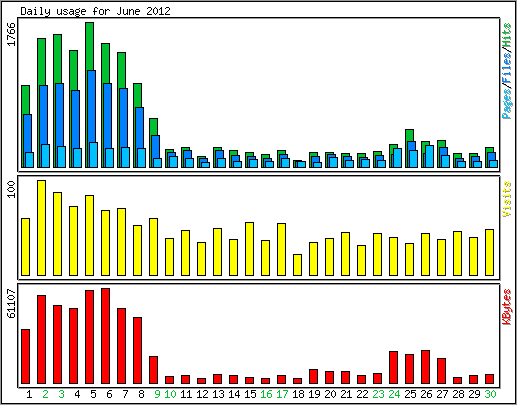The width and height of the screenshot is (517, 405).
Task: Click the green weekend day label 30
Action: pyautogui.click(x=490, y=394)
